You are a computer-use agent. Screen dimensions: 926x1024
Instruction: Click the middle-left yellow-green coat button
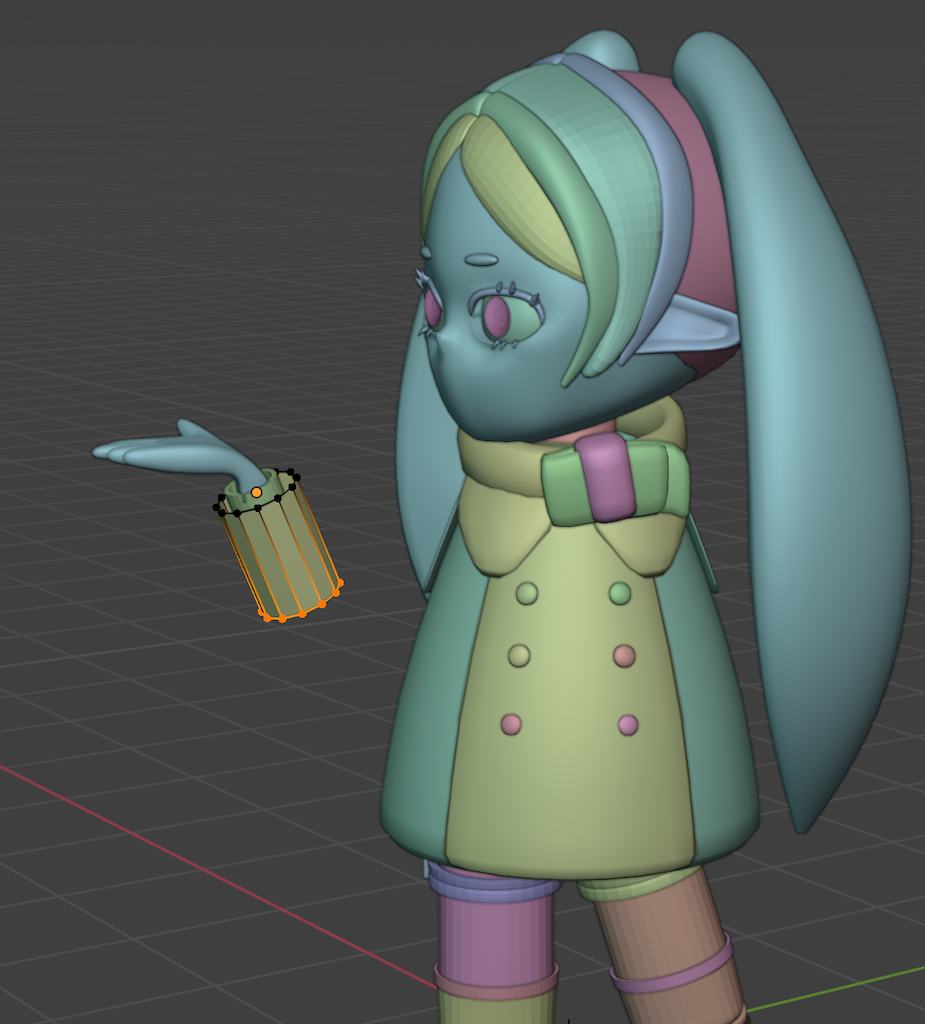[x=519, y=655]
